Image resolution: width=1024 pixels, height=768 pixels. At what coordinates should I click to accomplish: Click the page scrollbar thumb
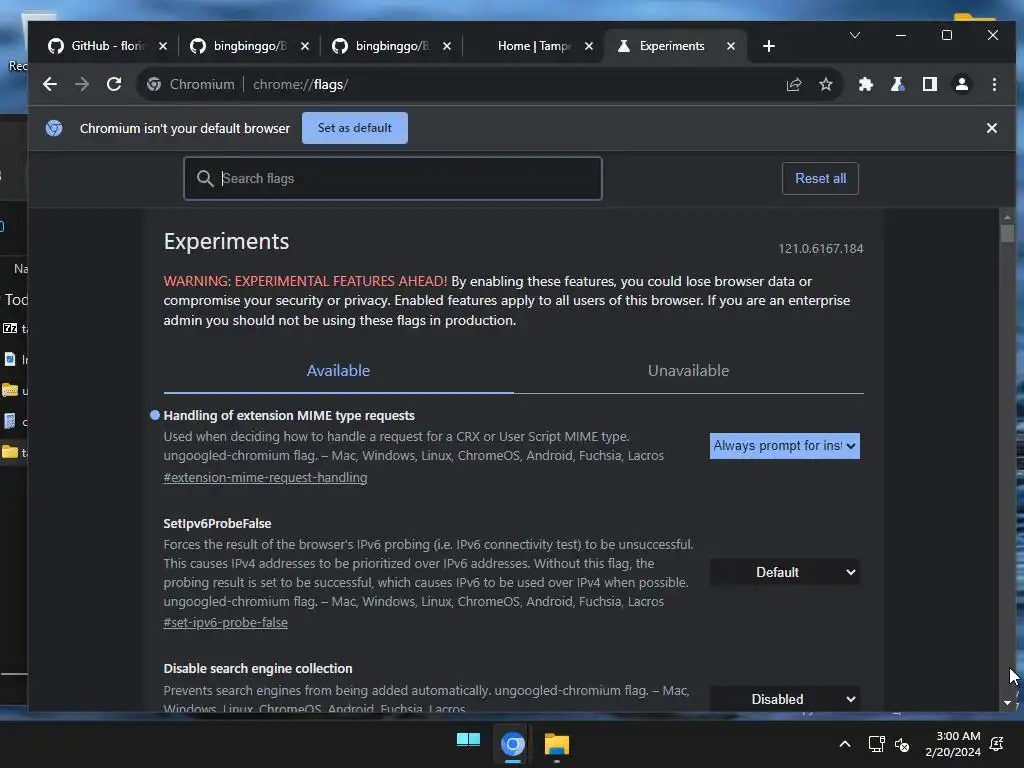coord(1007,233)
